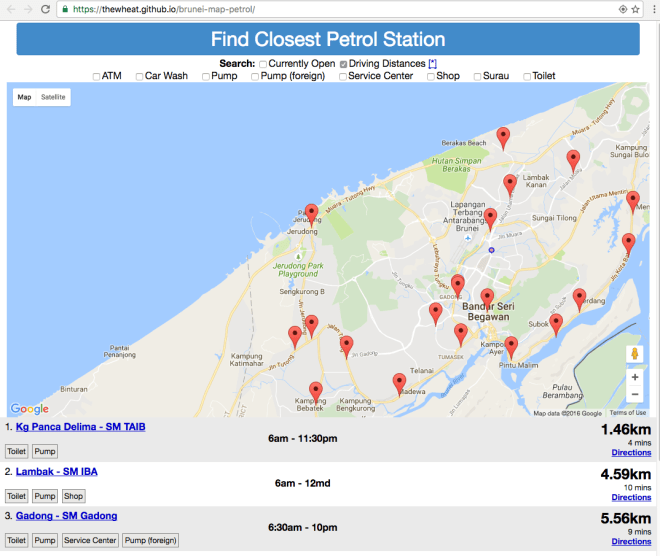Click the 5.56km distance value

[626, 518]
